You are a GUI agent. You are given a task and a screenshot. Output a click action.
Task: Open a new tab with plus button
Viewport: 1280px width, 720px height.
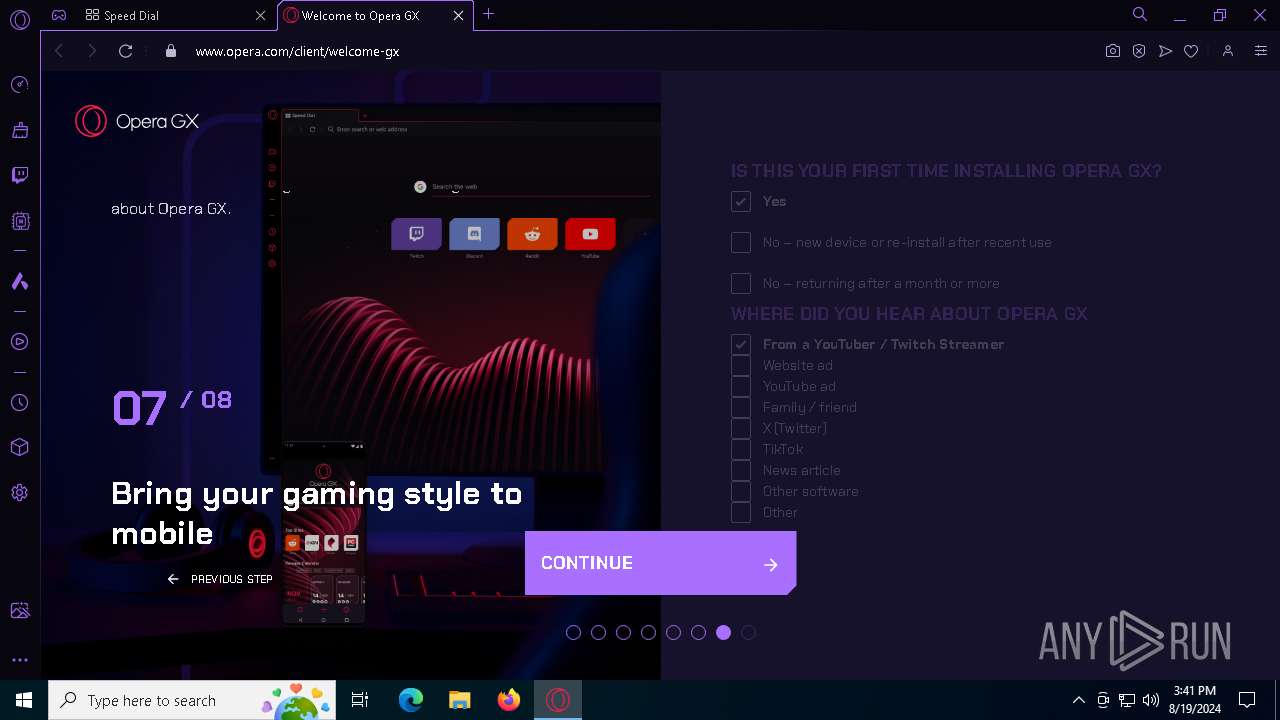[488, 14]
